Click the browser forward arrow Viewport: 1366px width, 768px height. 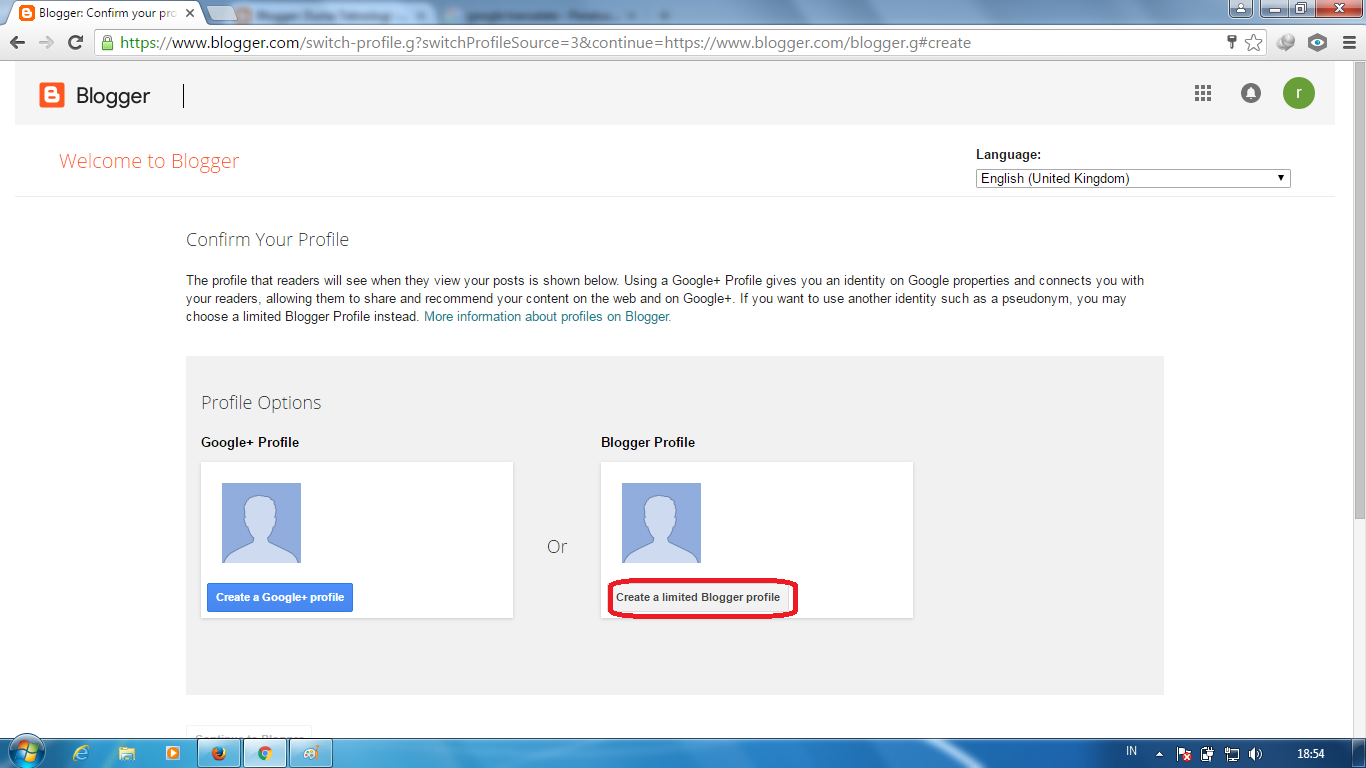pos(46,43)
